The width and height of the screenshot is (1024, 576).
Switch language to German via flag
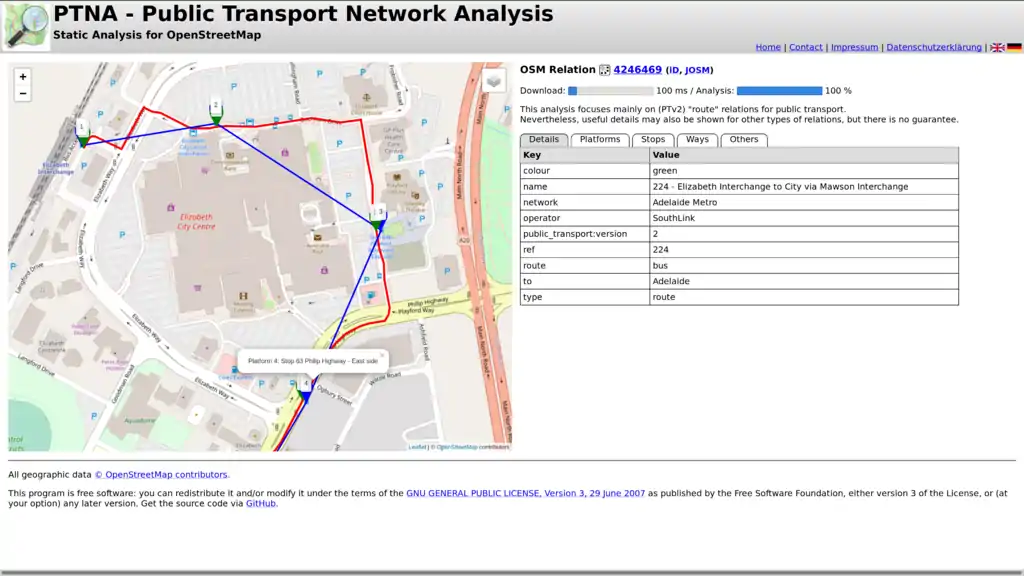point(1014,47)
